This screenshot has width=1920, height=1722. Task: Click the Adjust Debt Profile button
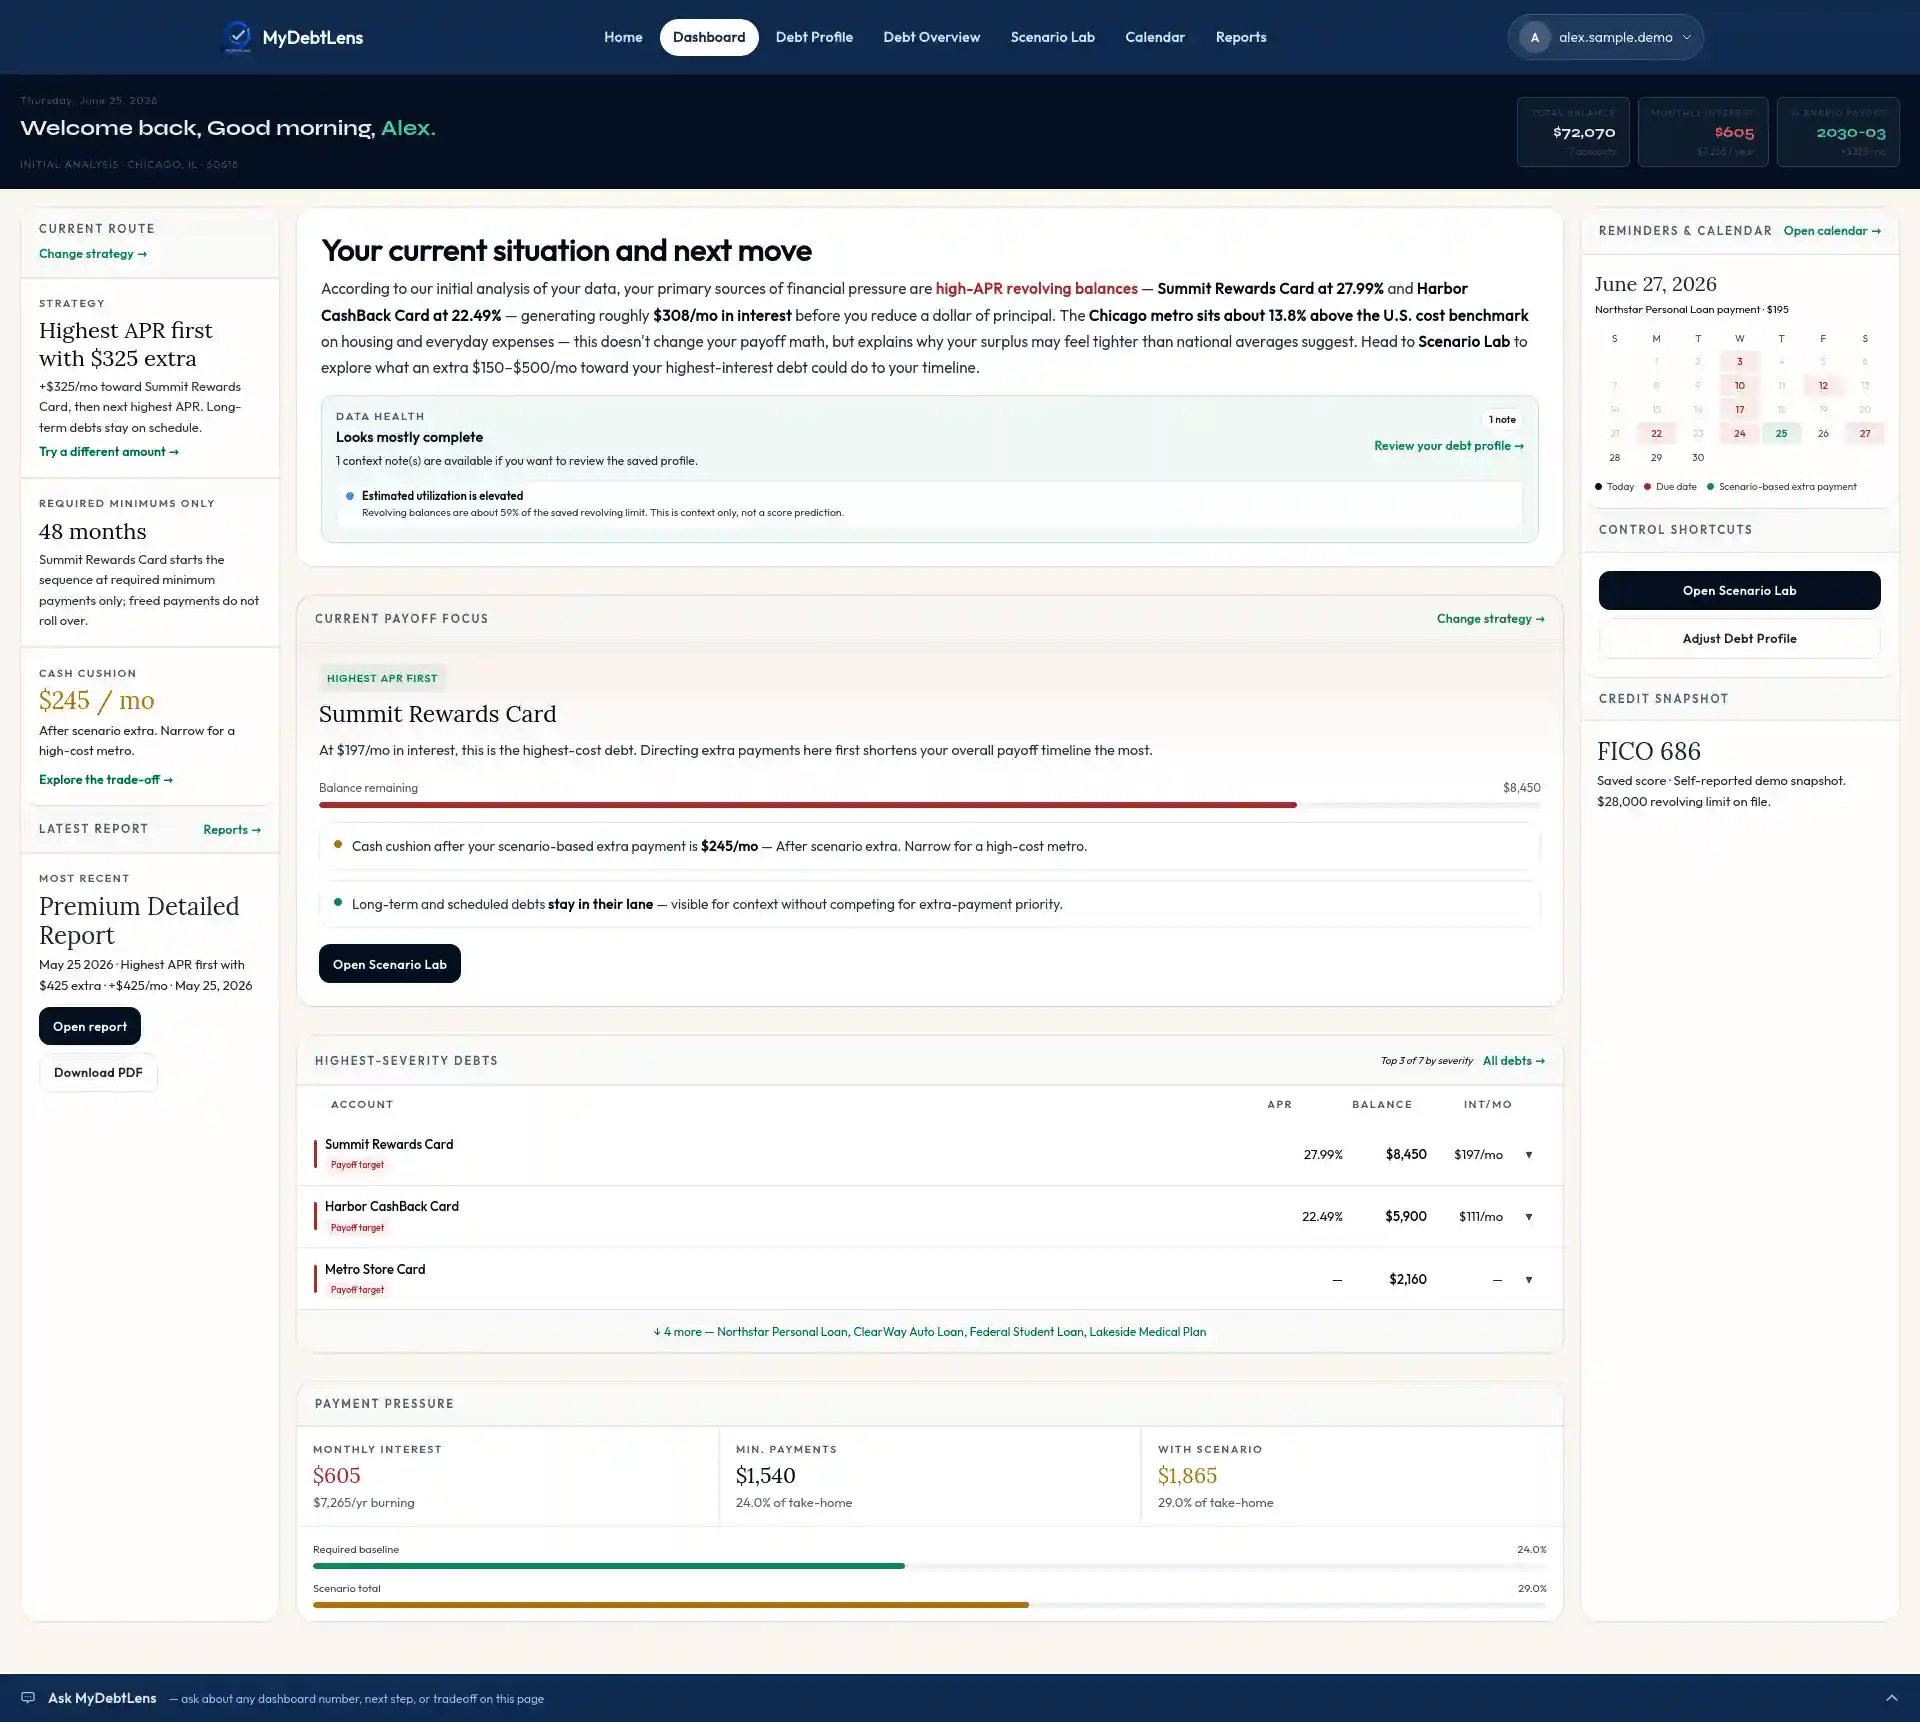pos(1739,639)
